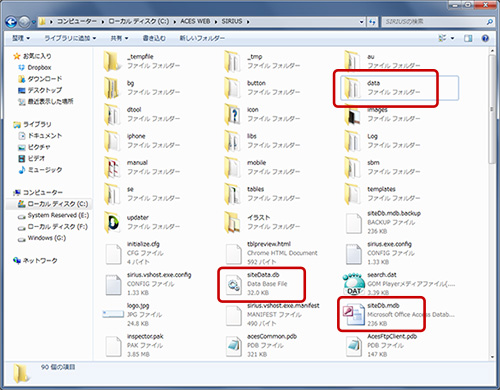This screenshot has height=390, width=500.
Task: Select the Log folder icon
Action: point(352,141)
